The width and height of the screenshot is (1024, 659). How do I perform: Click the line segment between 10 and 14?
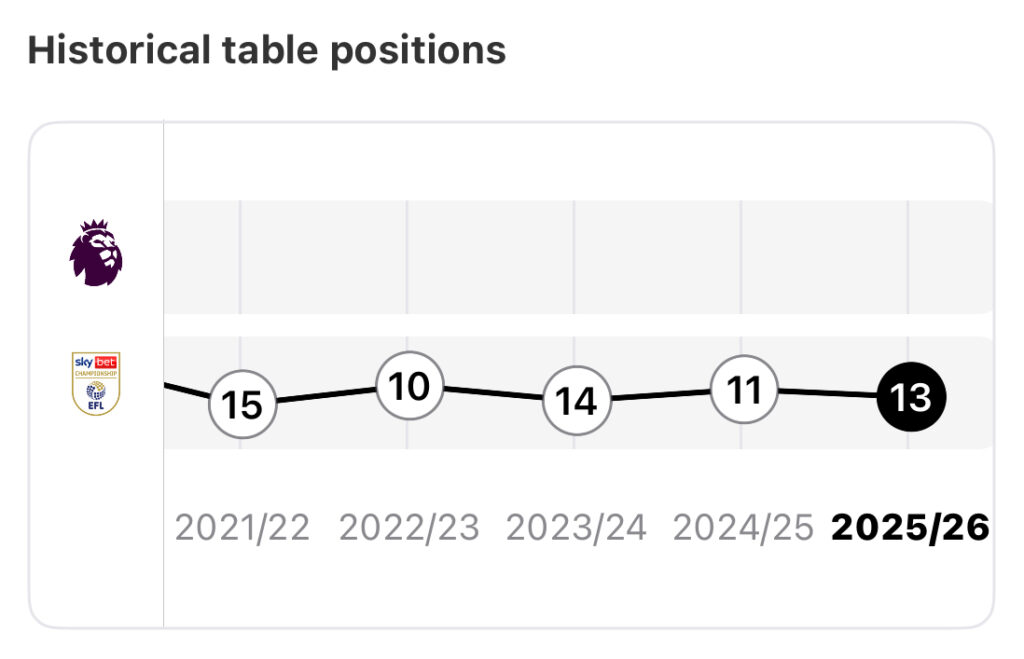(492, 394)
